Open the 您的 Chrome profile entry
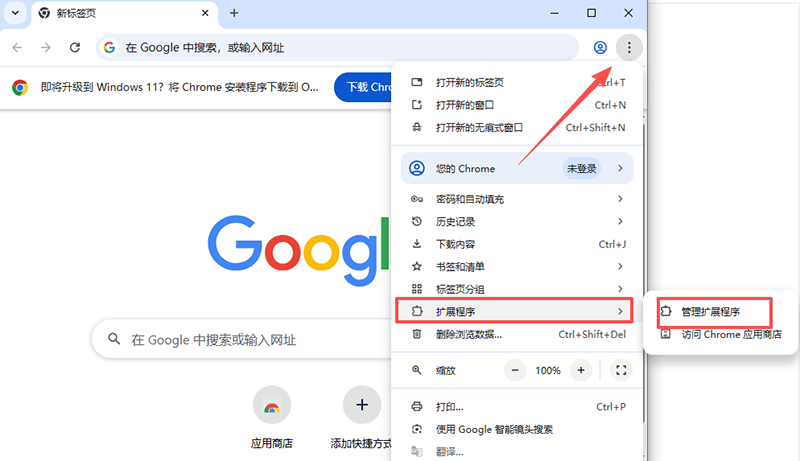The height and width of the screenshot is (461, 800). pos(517,168)
